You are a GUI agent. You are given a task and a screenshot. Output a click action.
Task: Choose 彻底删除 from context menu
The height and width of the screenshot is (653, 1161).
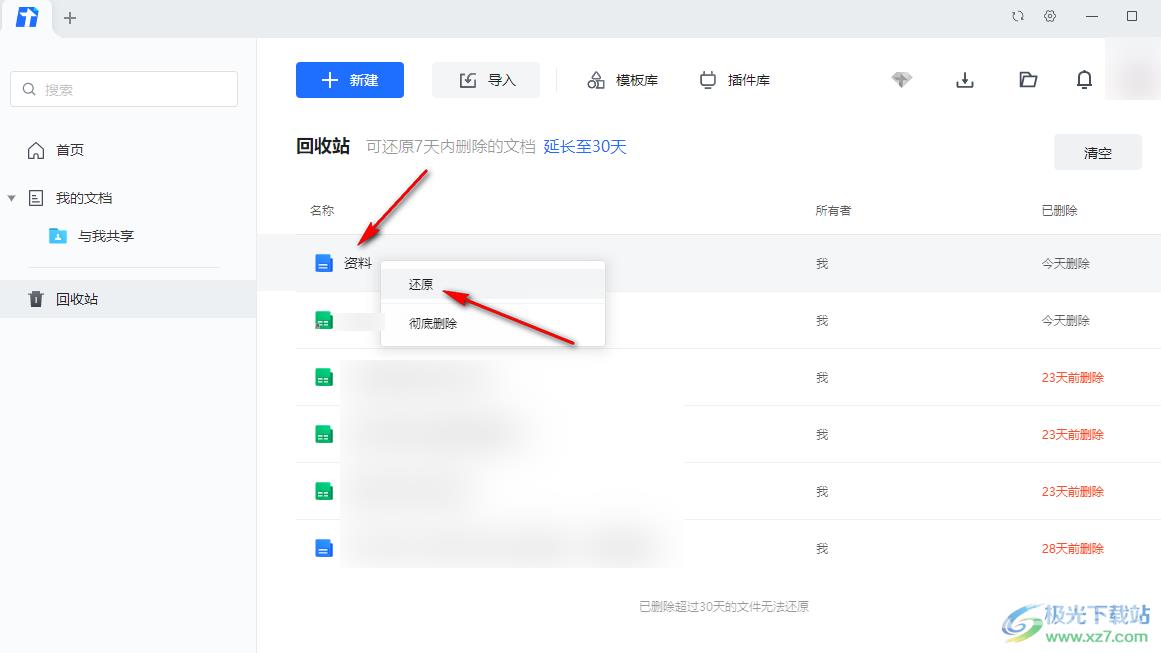(x=492, y=324)
